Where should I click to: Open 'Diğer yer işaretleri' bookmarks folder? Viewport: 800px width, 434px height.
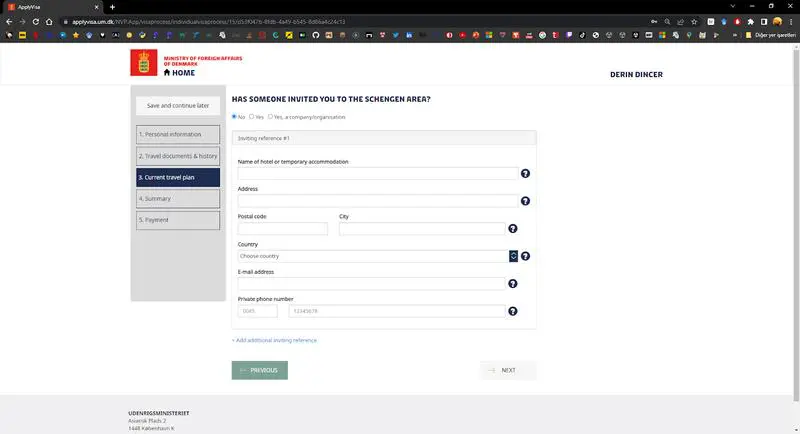(x=770, y=35)
